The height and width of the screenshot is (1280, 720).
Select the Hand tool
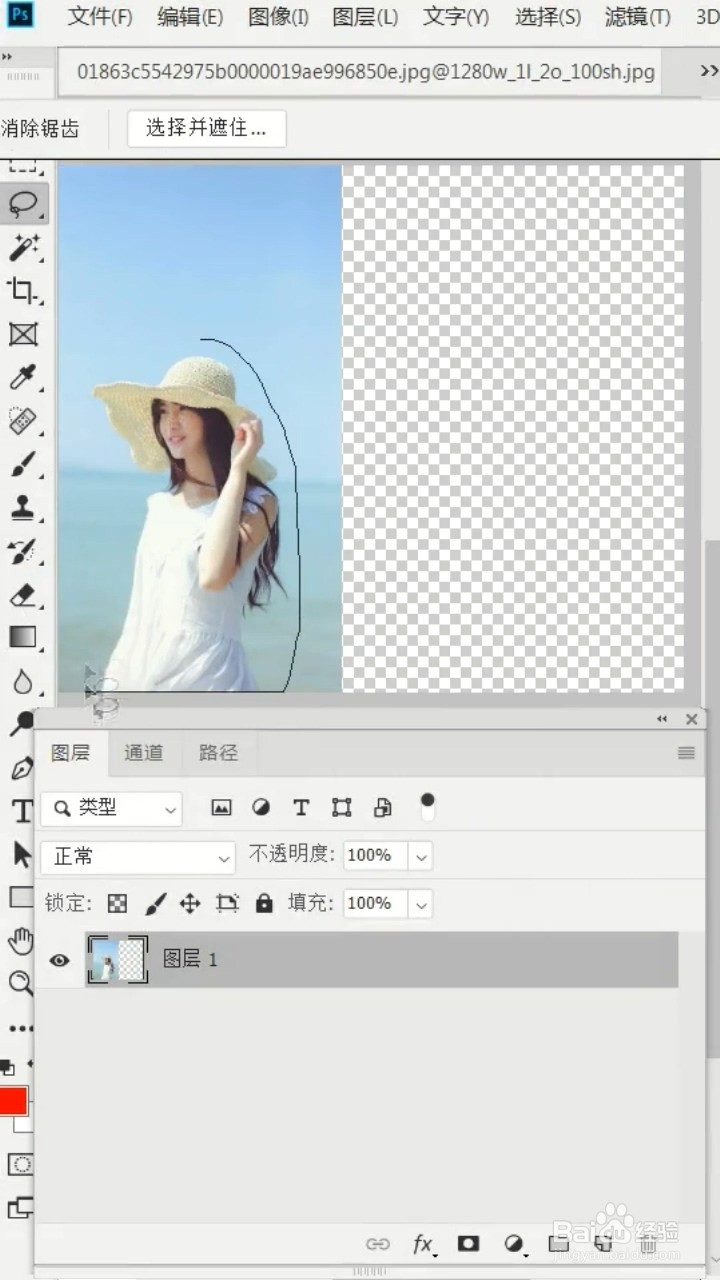tap(20, 940)
